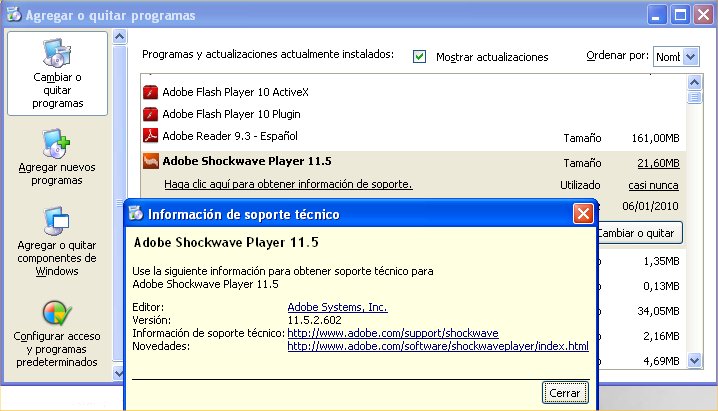This screenshot has height=411, width=718.
Task: Select Adobe Flash Player 10 Plugin entry
Action: click(x=231, y=114)
